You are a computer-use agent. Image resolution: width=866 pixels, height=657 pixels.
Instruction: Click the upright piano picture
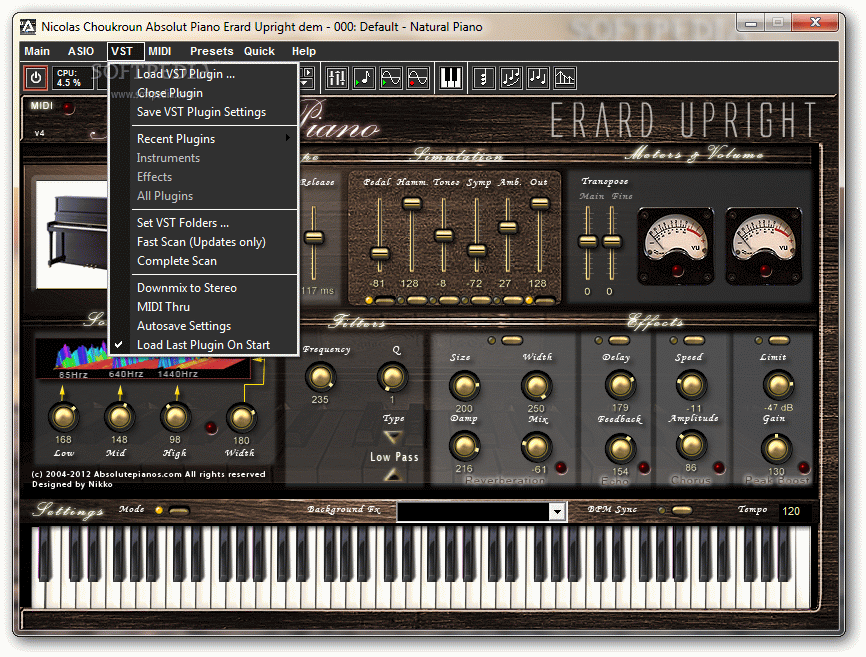click(72, 234)
